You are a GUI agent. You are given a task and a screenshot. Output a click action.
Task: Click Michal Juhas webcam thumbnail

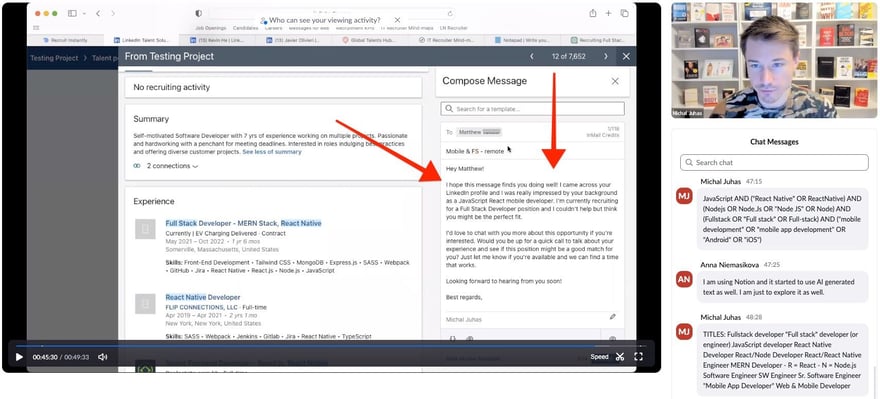tap(773, 60)
